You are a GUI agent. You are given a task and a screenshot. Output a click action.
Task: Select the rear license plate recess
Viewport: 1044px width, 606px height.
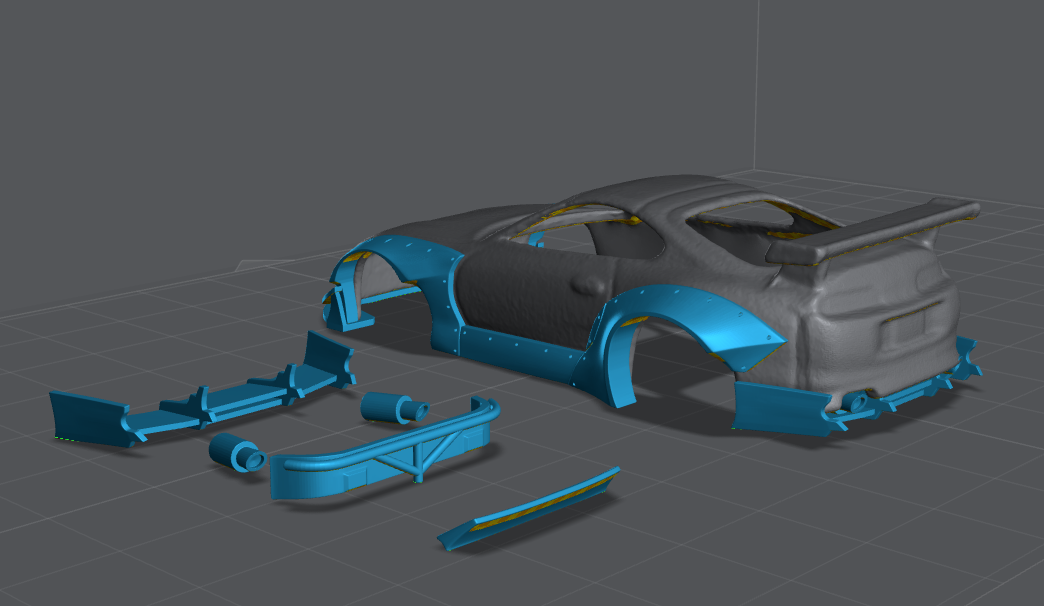coord(905,323)
